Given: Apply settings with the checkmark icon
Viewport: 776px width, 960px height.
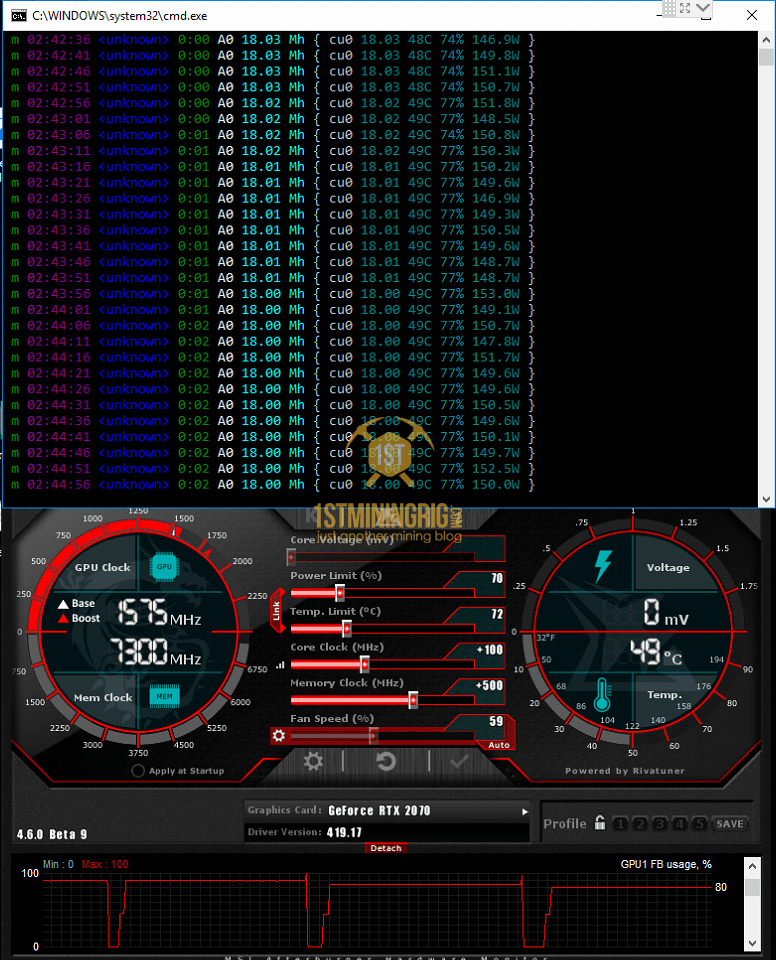Looking at the screenshot, I should (x=459, y=761).
